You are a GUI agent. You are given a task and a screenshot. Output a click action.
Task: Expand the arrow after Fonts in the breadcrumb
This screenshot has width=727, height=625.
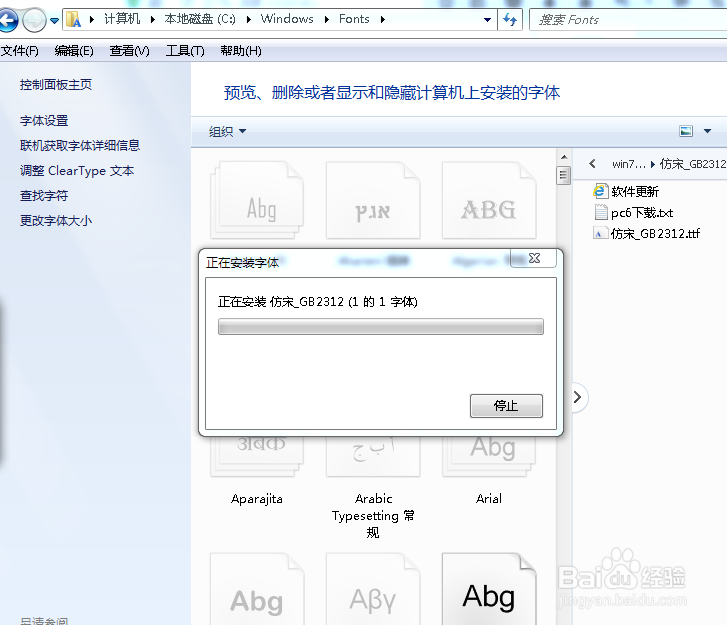[x=383, y=19]
